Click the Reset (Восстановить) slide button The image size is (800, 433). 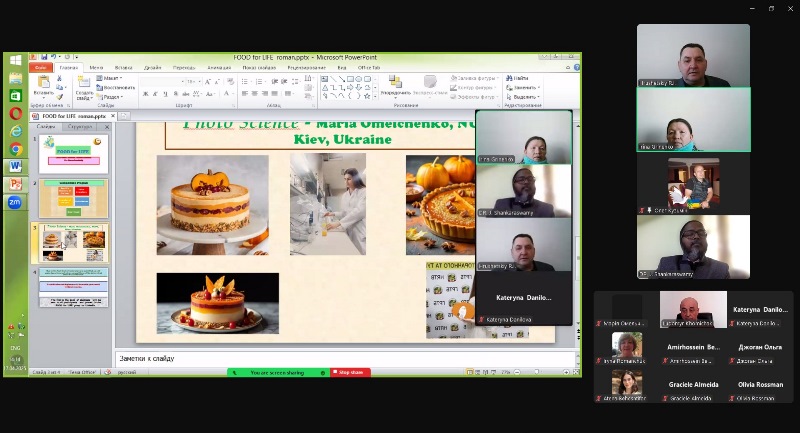pyautogui.click(x=115, y=88)
